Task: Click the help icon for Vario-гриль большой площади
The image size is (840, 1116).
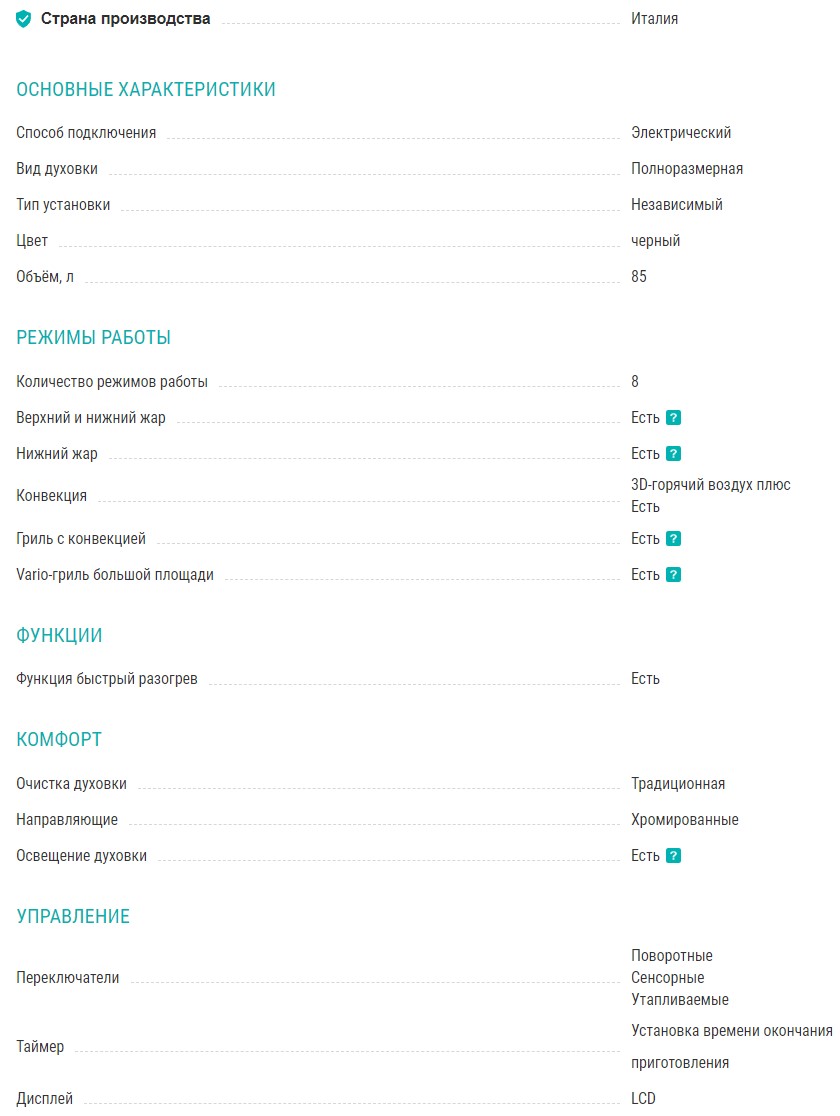Action: (x=673, y=575)
